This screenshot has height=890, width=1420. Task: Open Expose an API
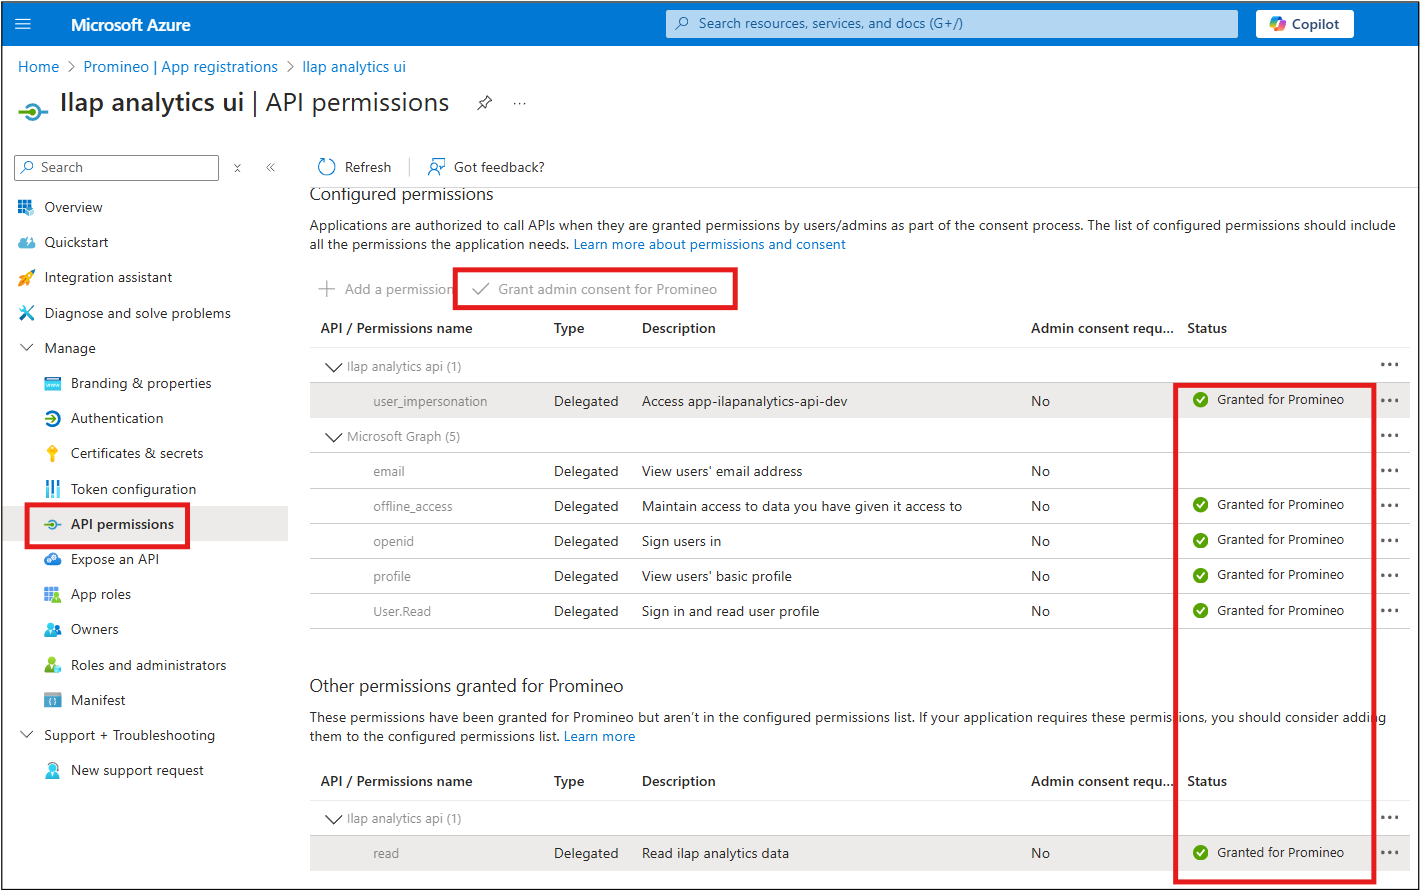click(x=114, y=559)
